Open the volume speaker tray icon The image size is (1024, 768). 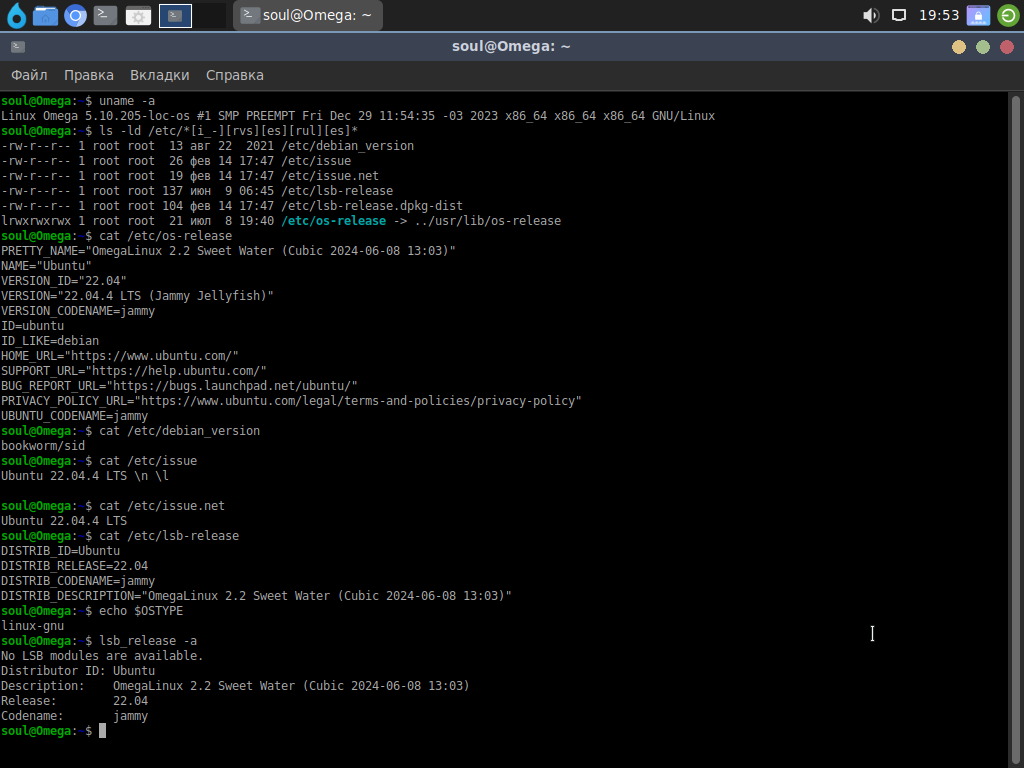pos(871,16)
